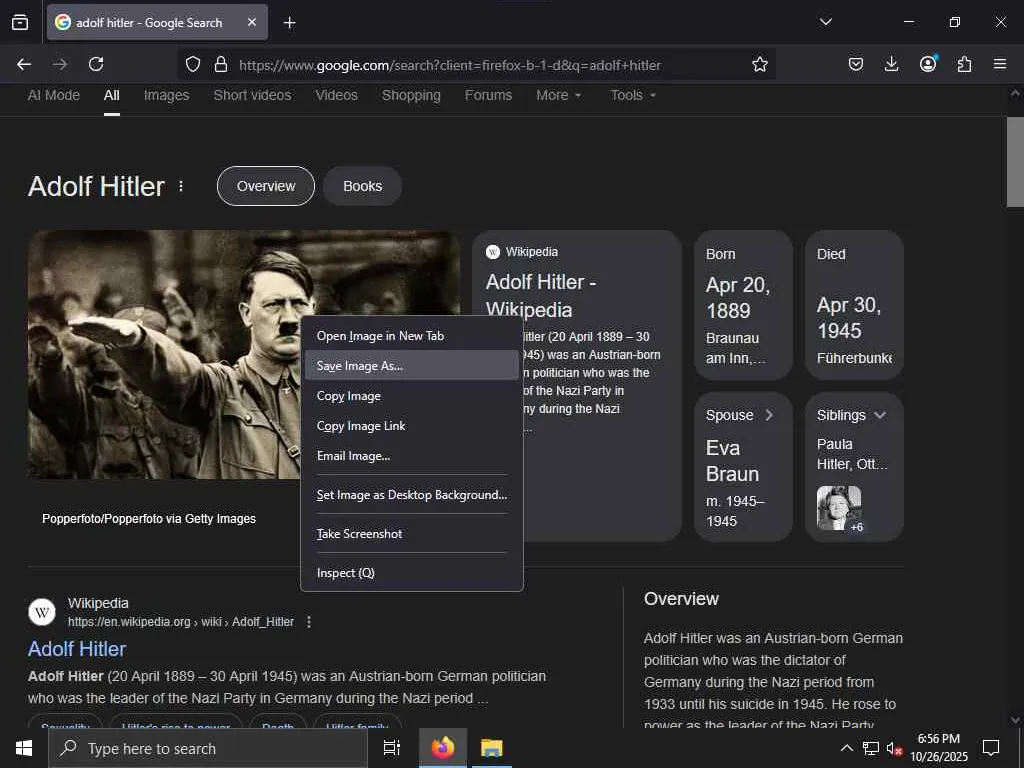Screen dimensions: 1024x768
Task: Open the Downloads panel
Action: click(x=891, y=64)
